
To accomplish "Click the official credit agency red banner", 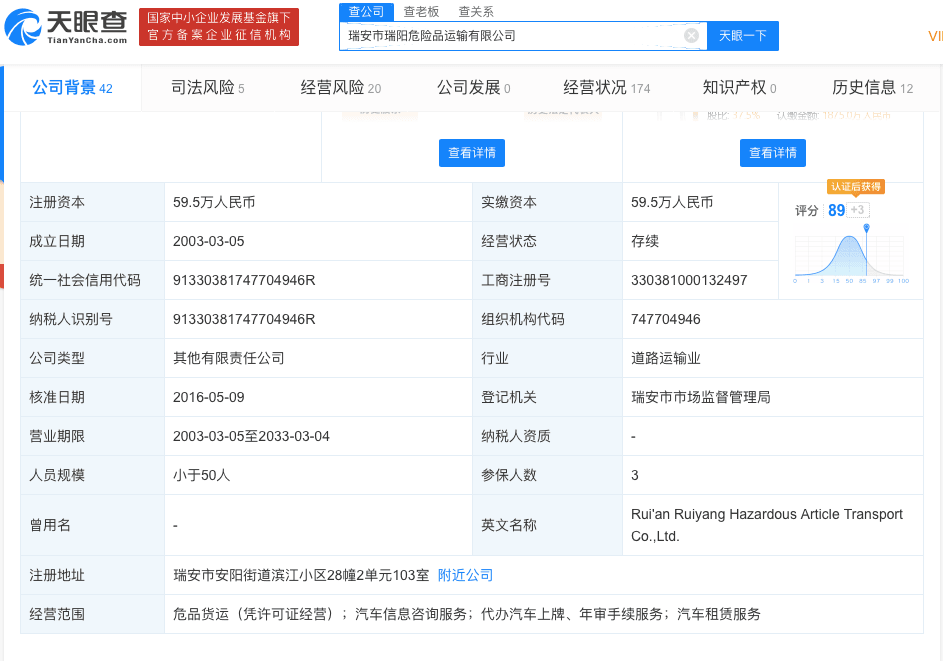I will click(x=219, y=27).
